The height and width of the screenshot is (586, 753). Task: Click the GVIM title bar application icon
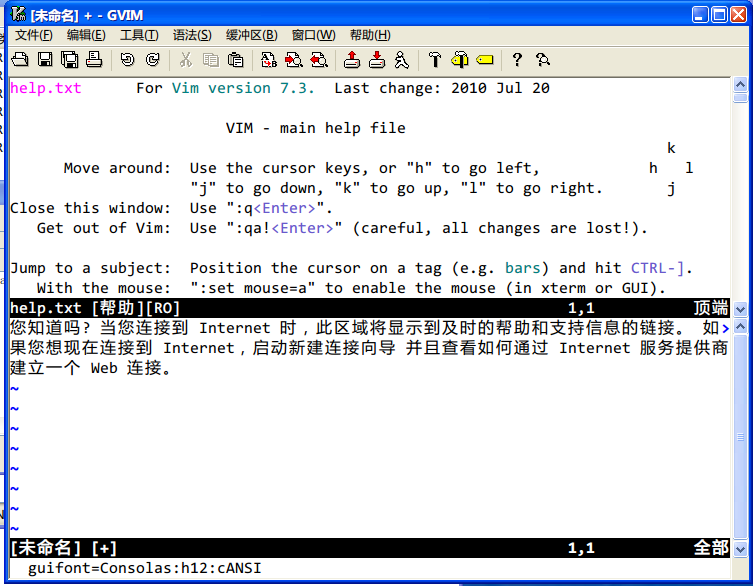pos(18,15)
